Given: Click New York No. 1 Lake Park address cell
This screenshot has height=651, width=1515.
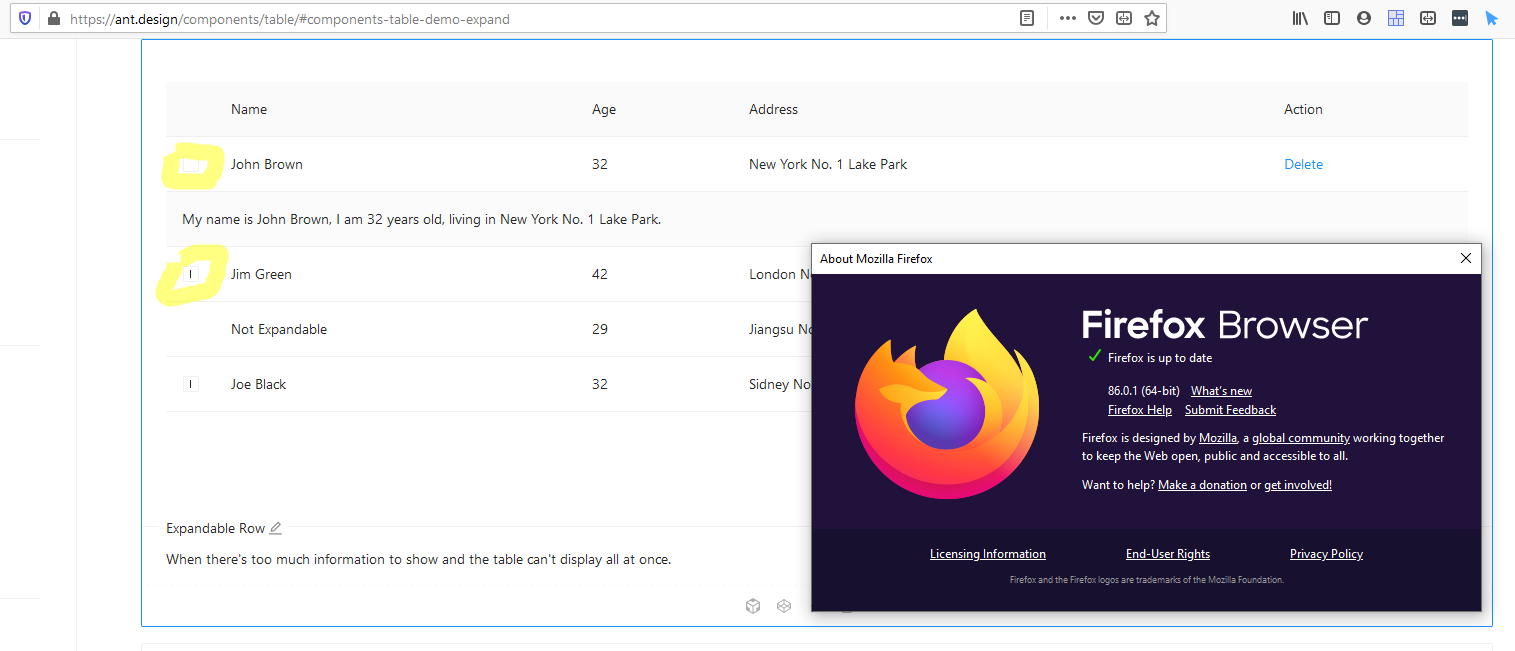Looking at the screenshot, I should tap(828, 164).
